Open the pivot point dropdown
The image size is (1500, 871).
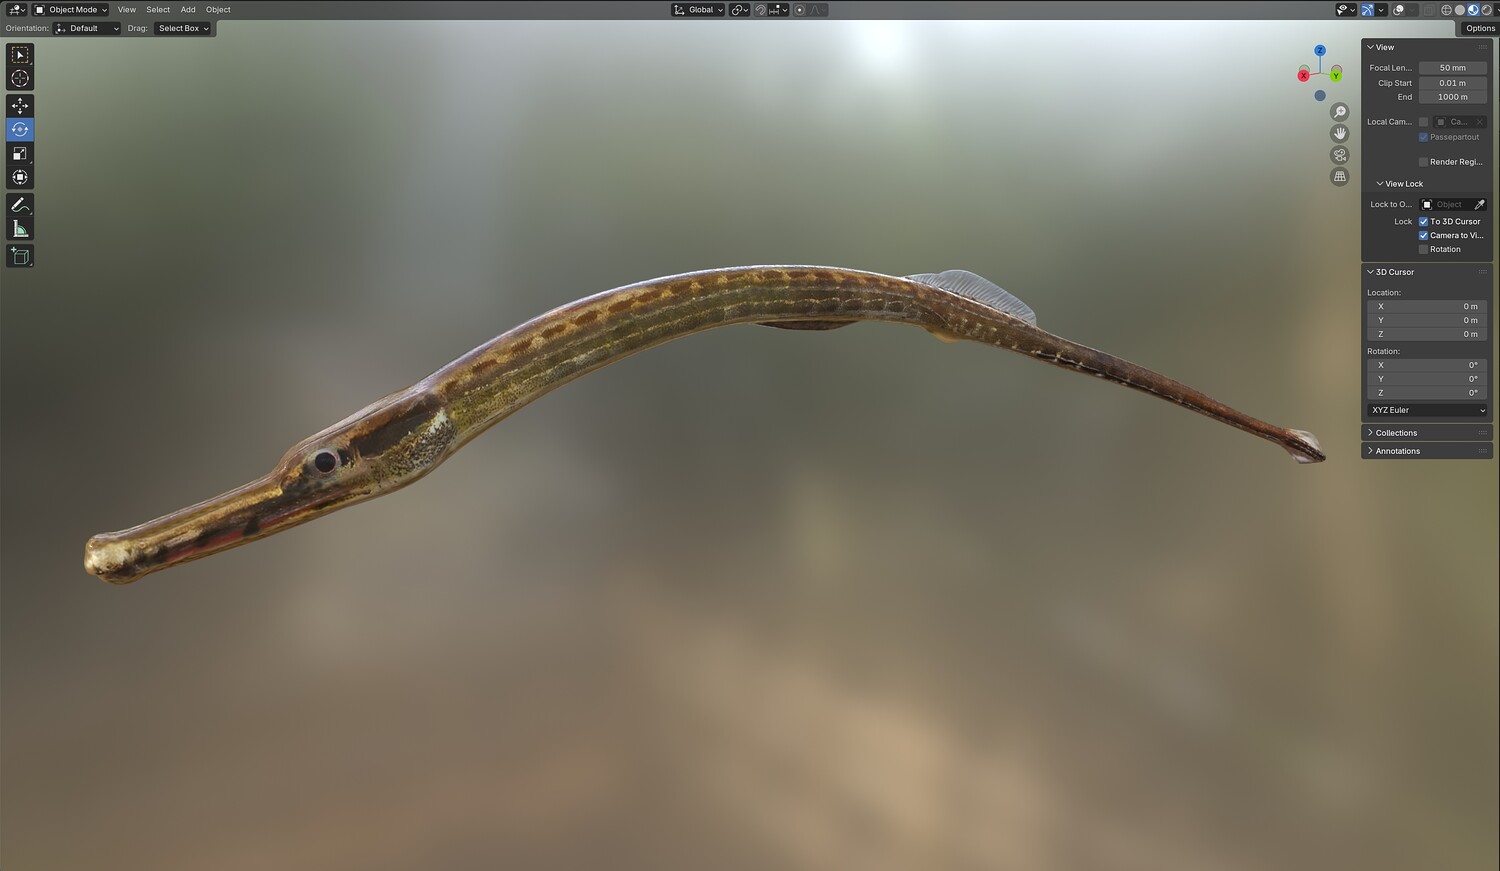tap(739, 10)
